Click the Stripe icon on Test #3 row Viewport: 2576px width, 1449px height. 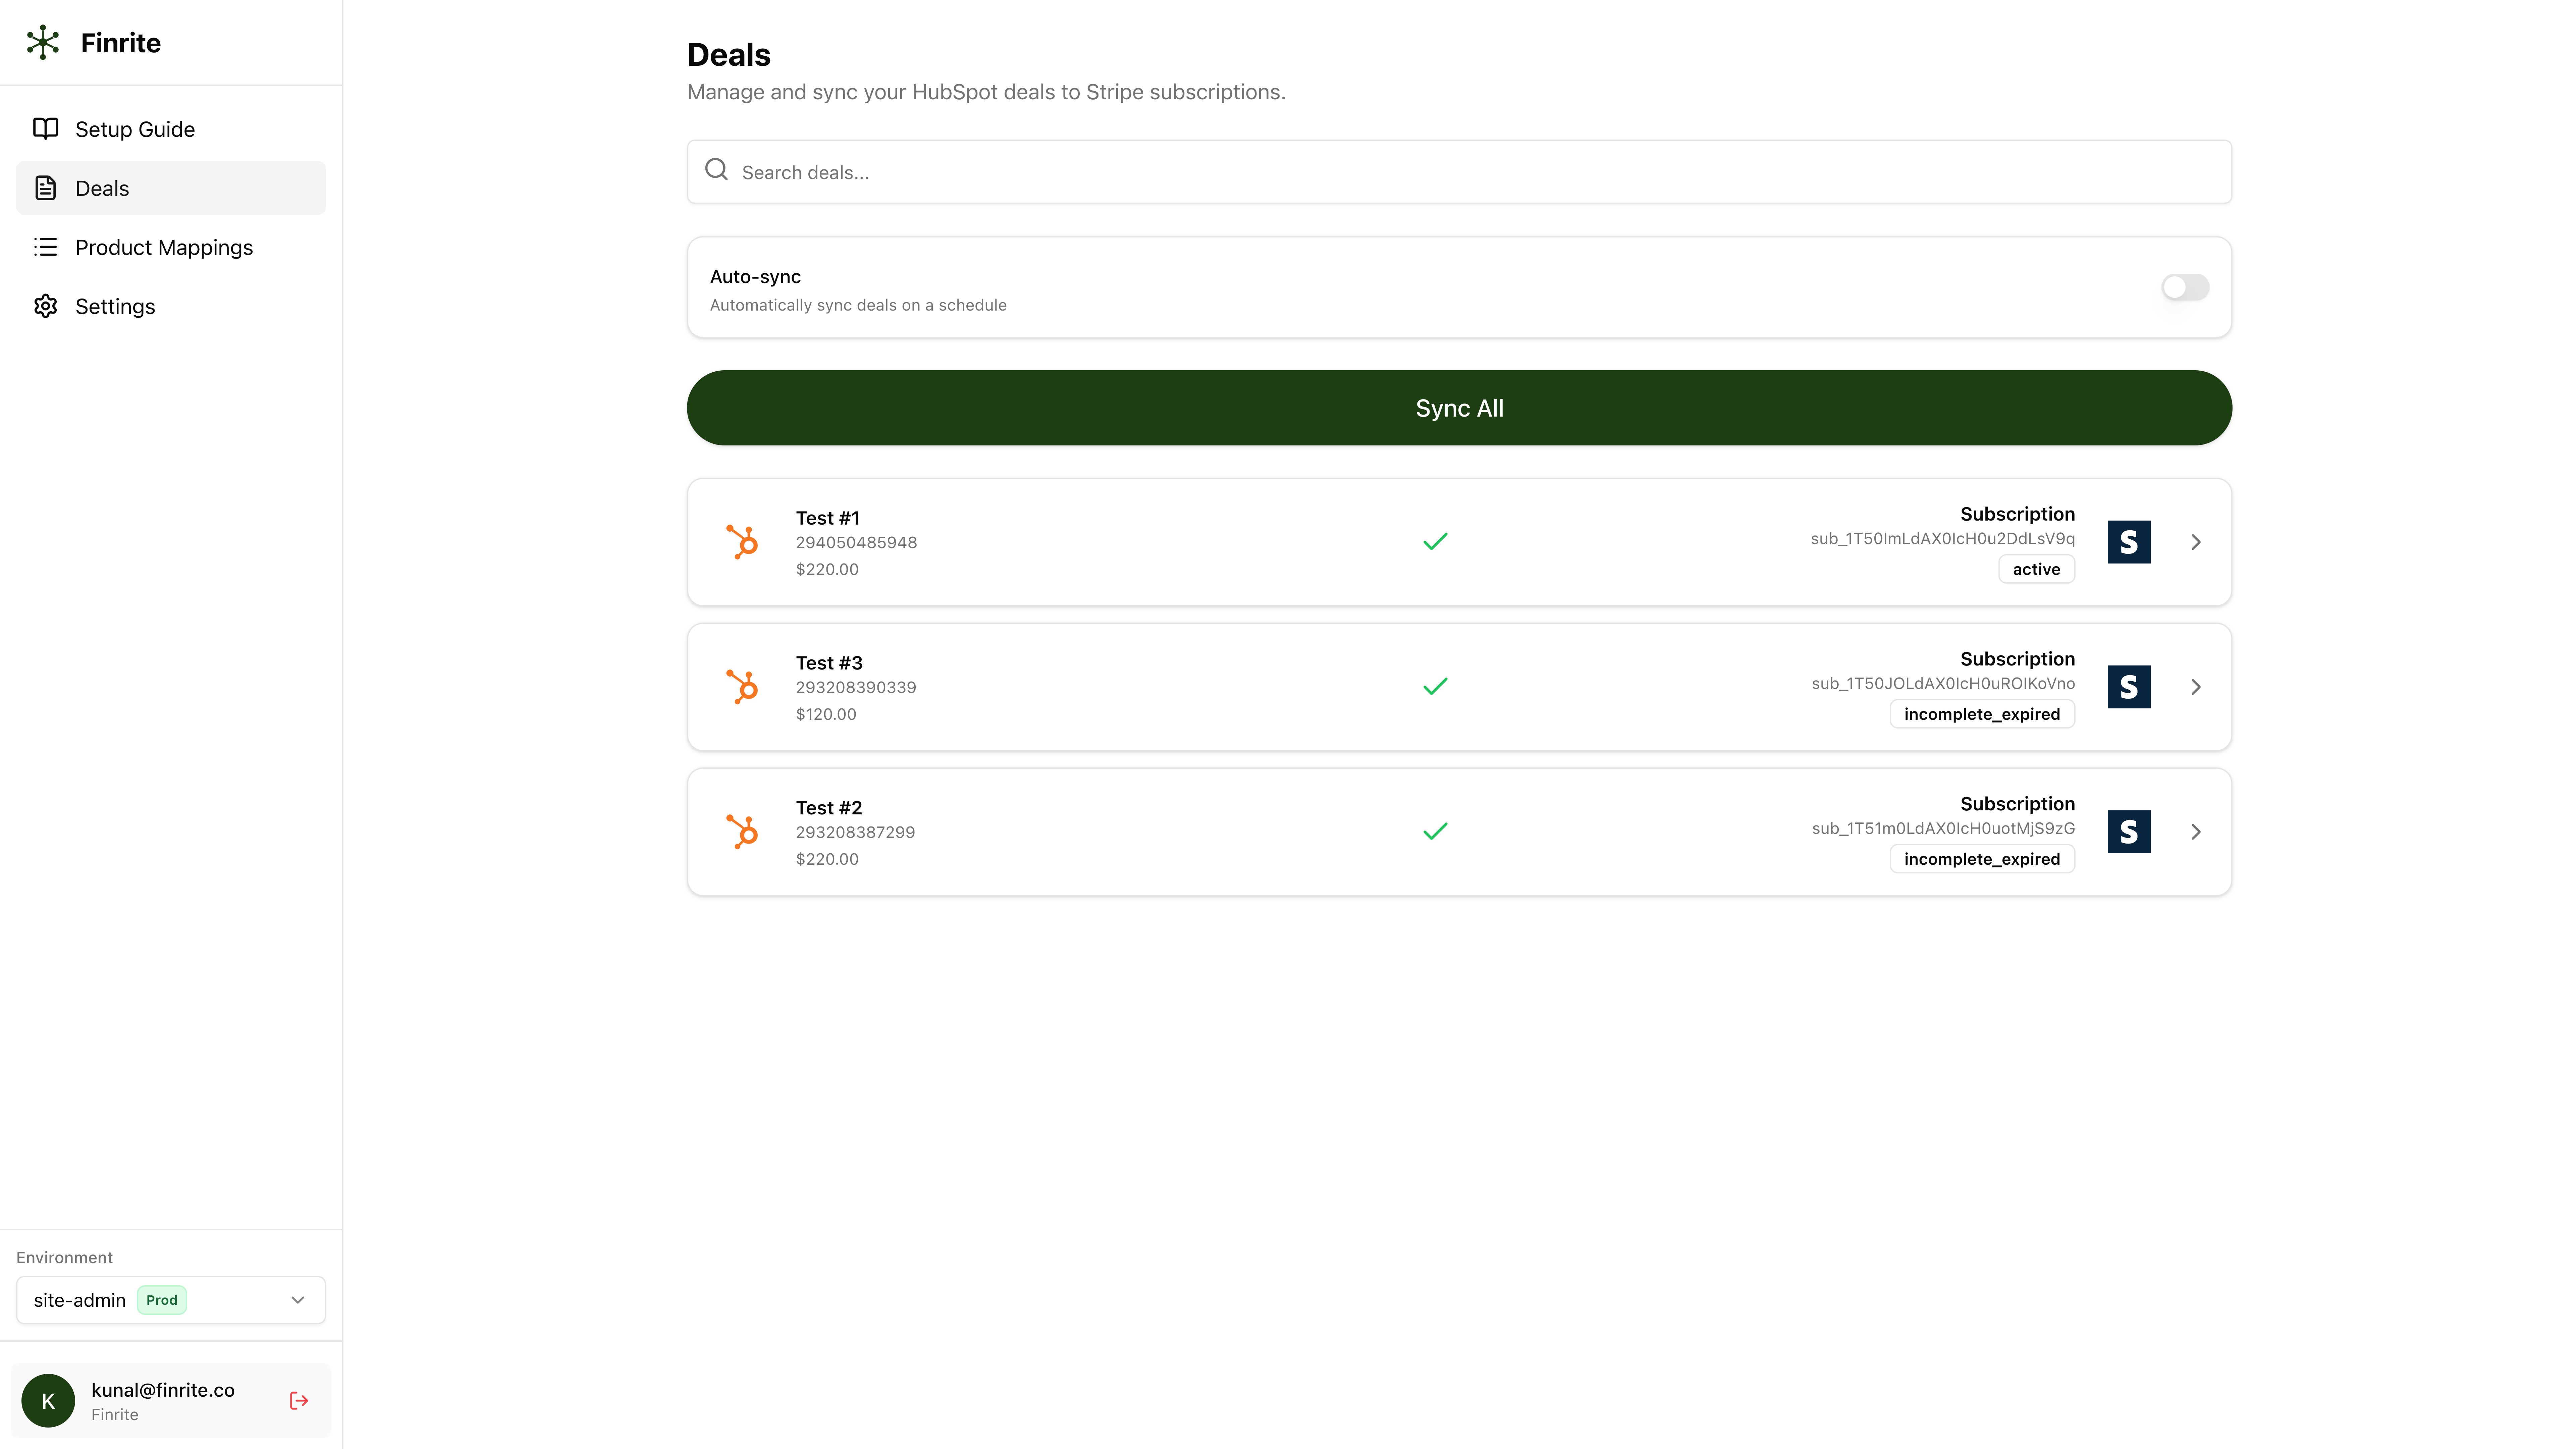2129,687
